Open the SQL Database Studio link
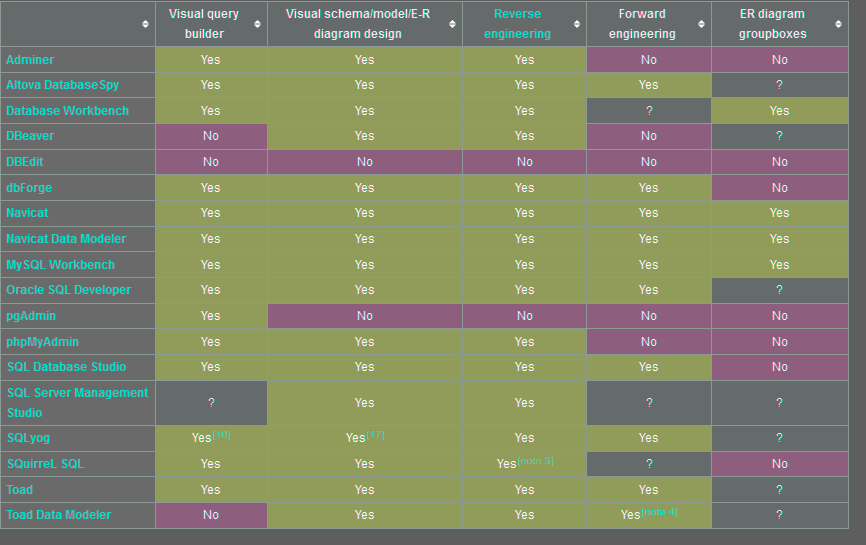 click(66, 367)
